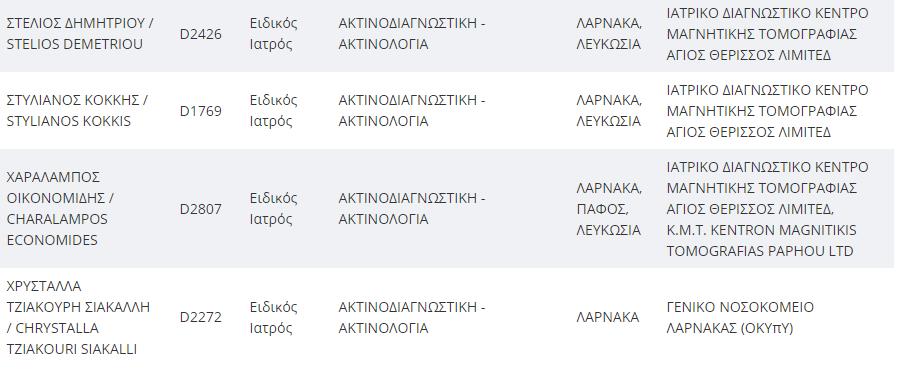Select doctor name Stelios Demetriou
The image size is (898, 369).
pyautogui.click(x=80, y=34)
